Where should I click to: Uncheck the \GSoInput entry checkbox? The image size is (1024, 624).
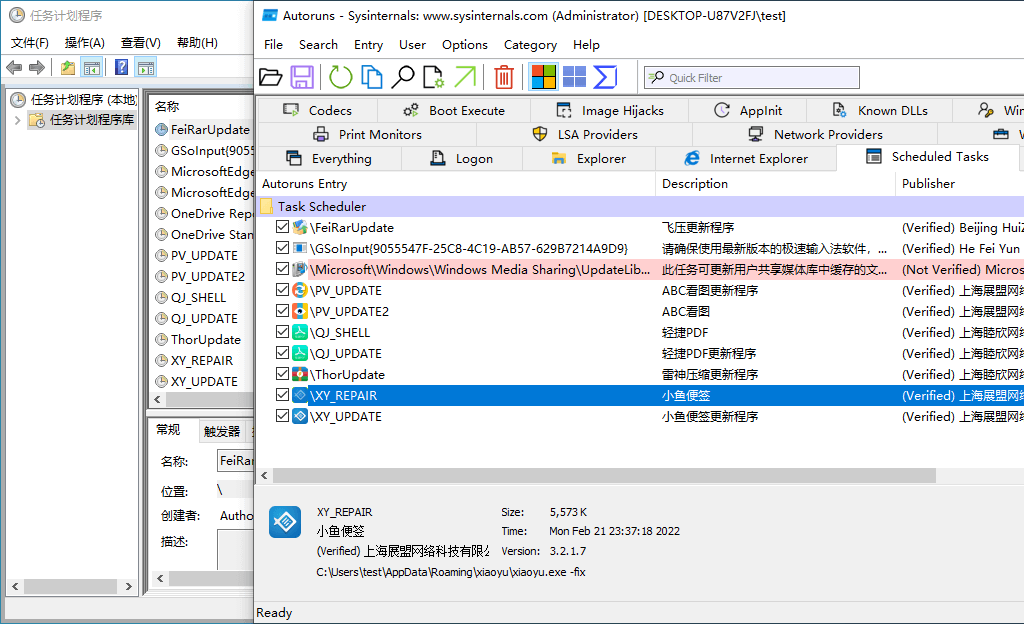[282, 247]
